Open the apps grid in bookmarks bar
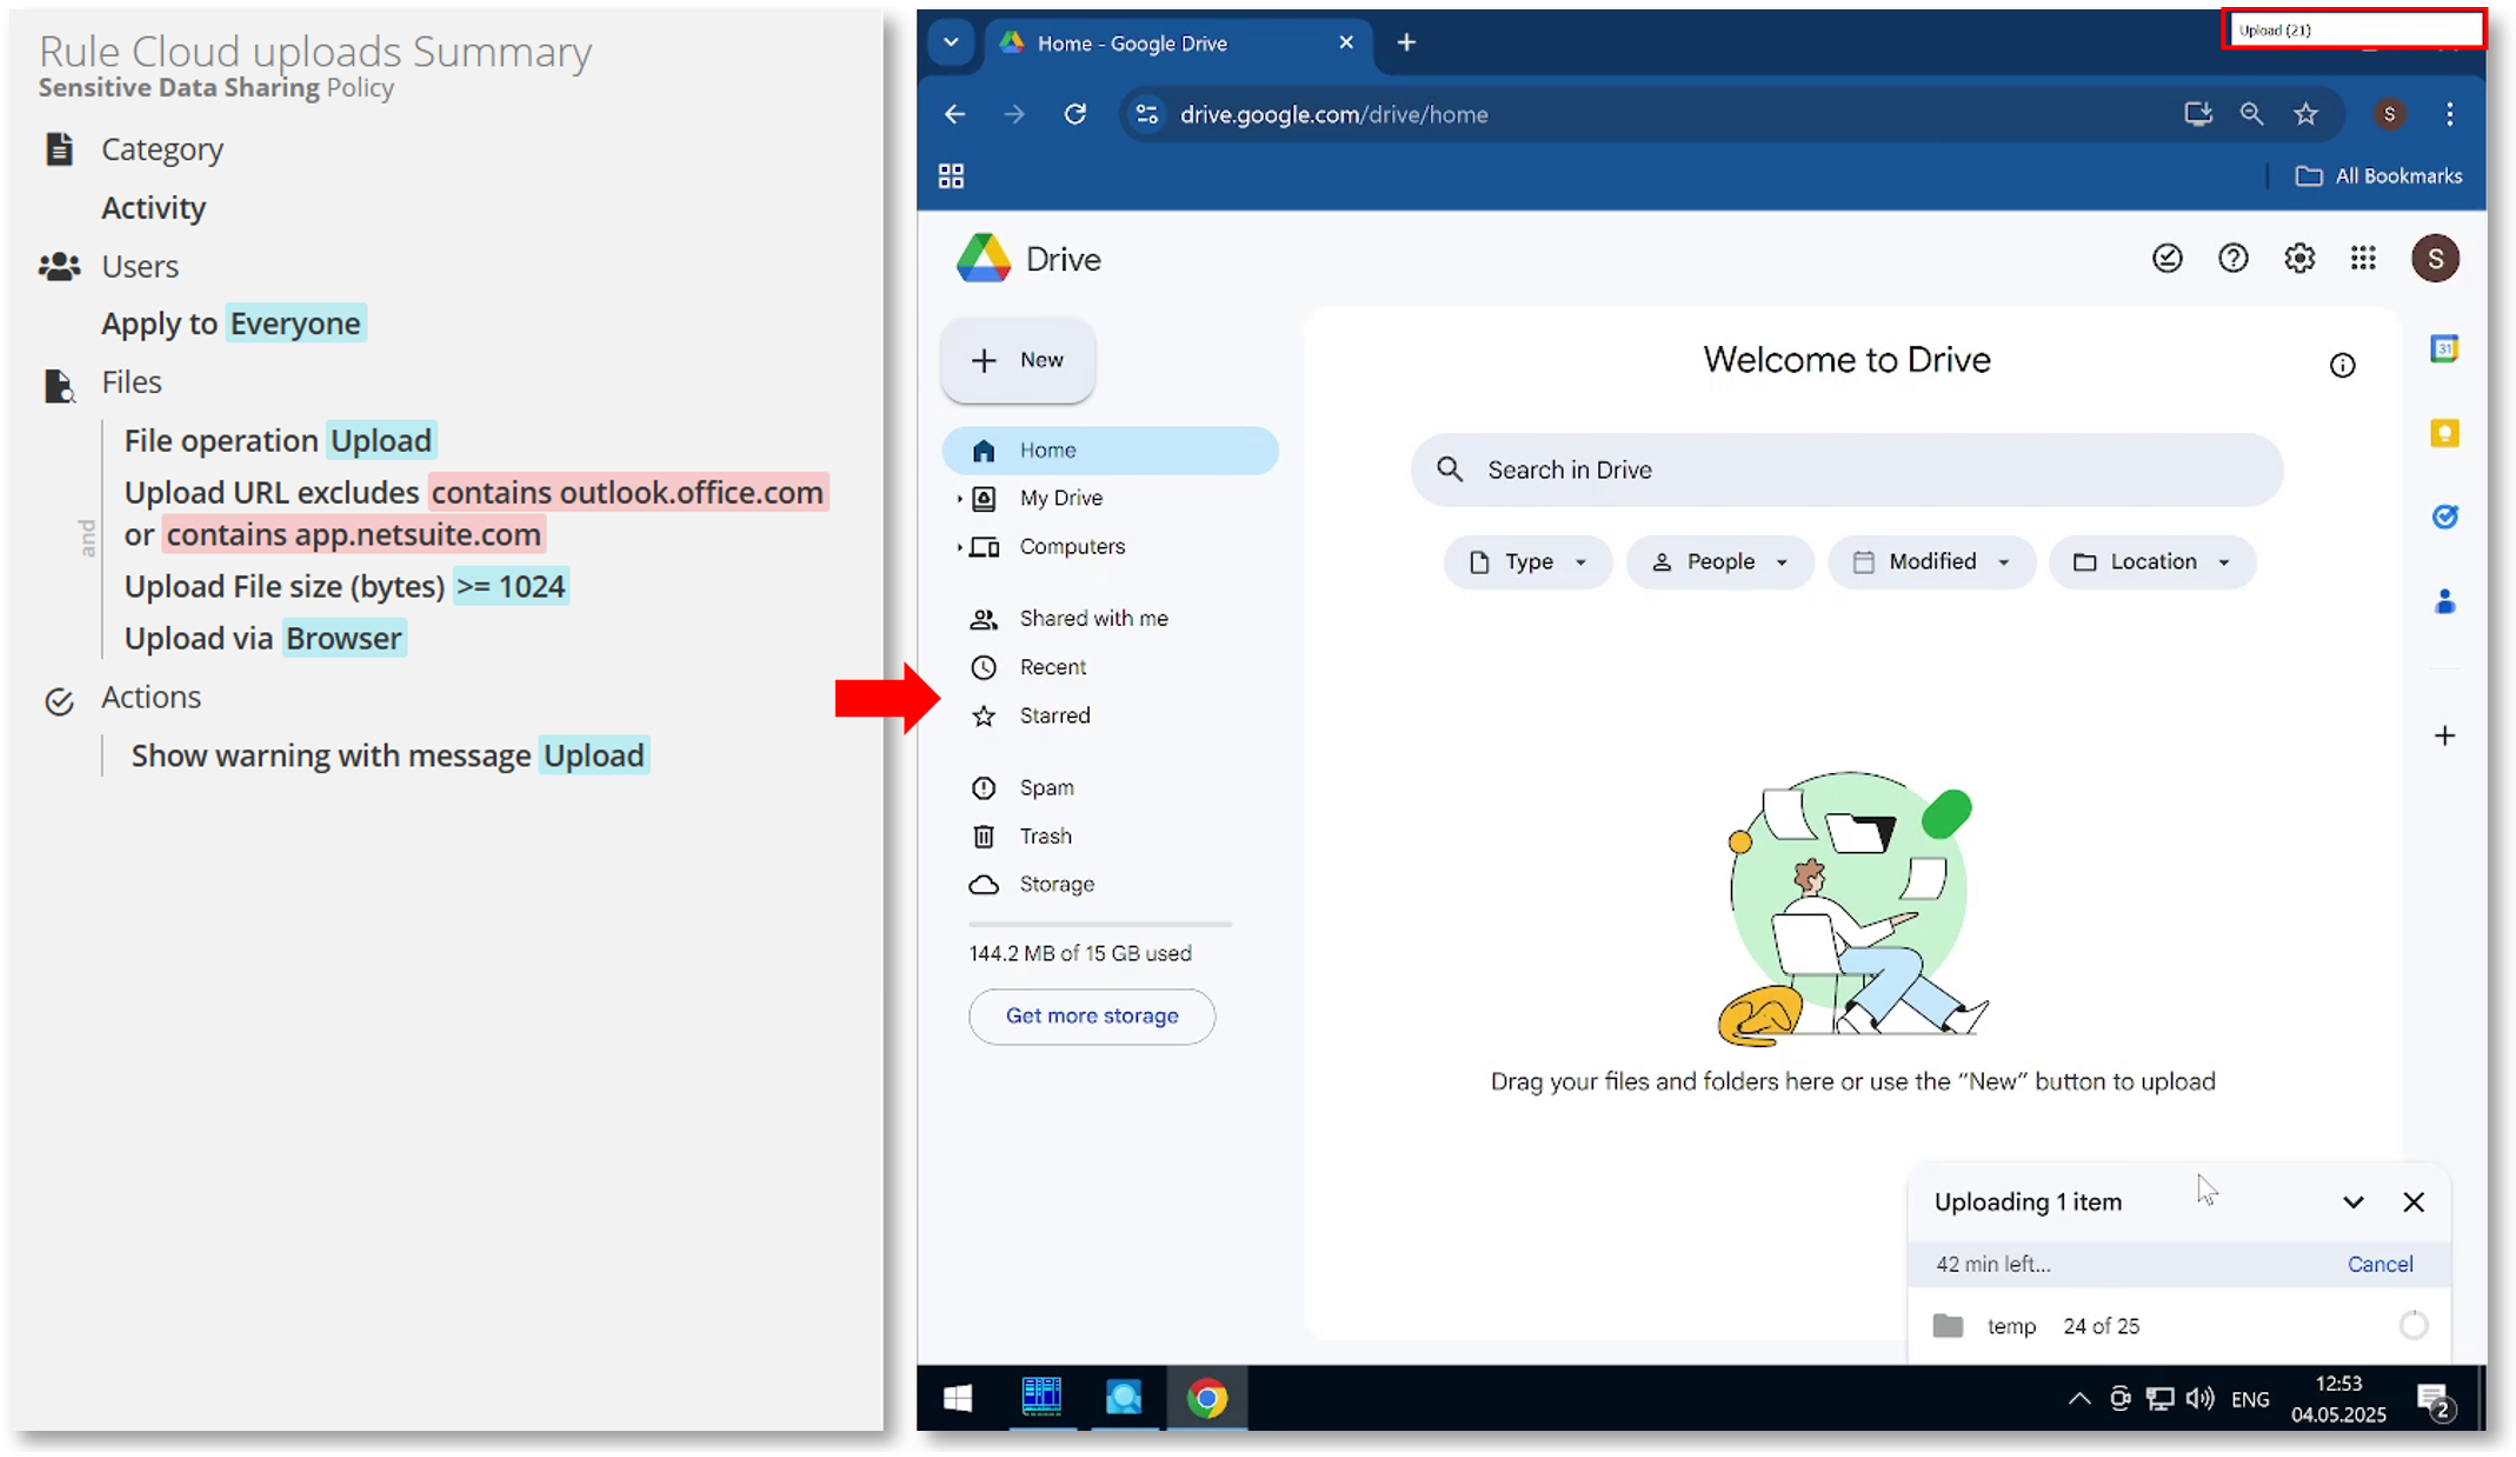2516x1457 pixels. (x=950, y=176)
